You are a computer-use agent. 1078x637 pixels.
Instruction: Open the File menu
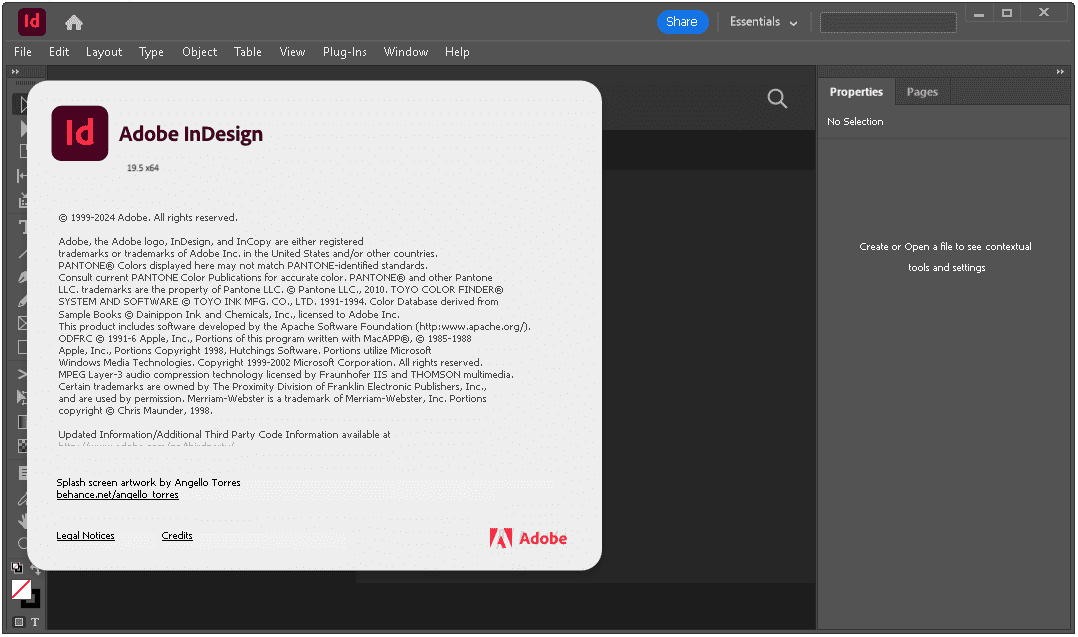tap(23, 52)
